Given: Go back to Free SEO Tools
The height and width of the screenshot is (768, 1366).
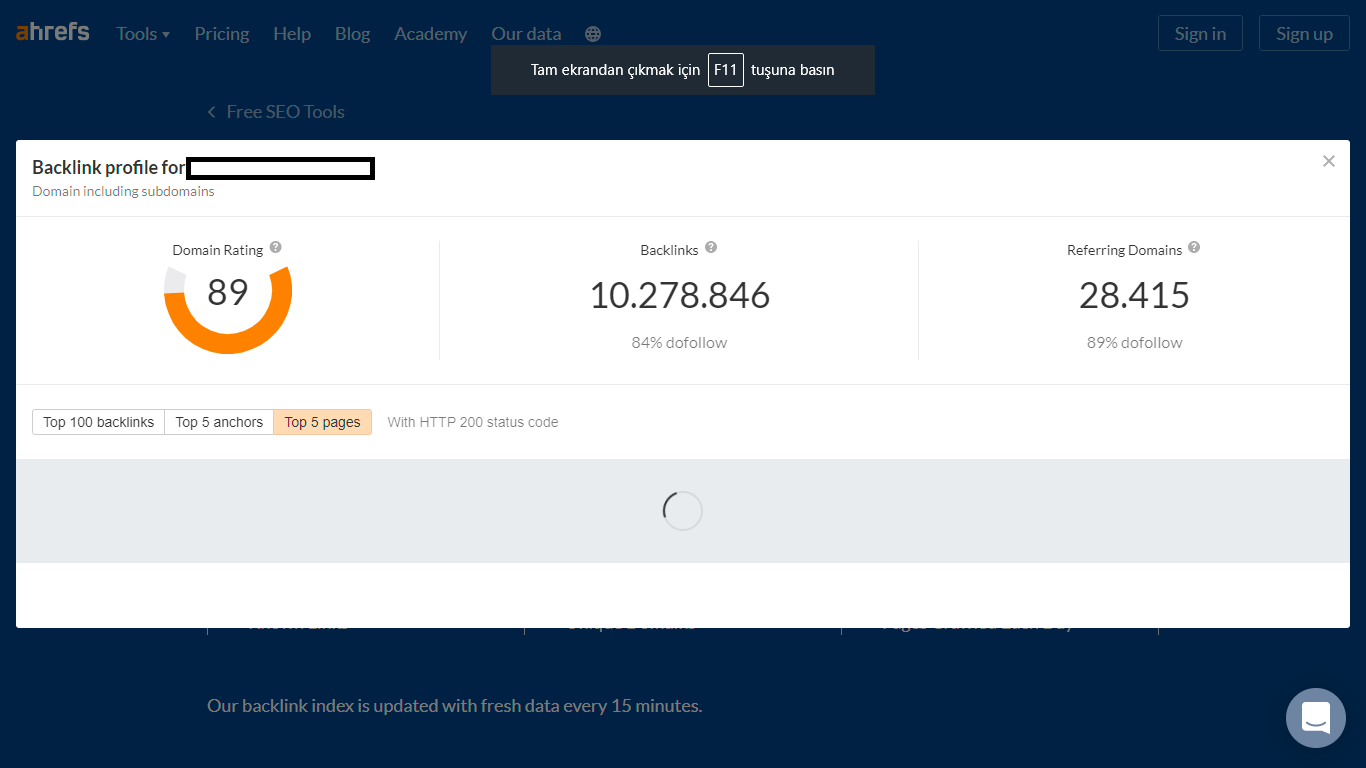Looking at the screenshot, I should coord(285,112).
